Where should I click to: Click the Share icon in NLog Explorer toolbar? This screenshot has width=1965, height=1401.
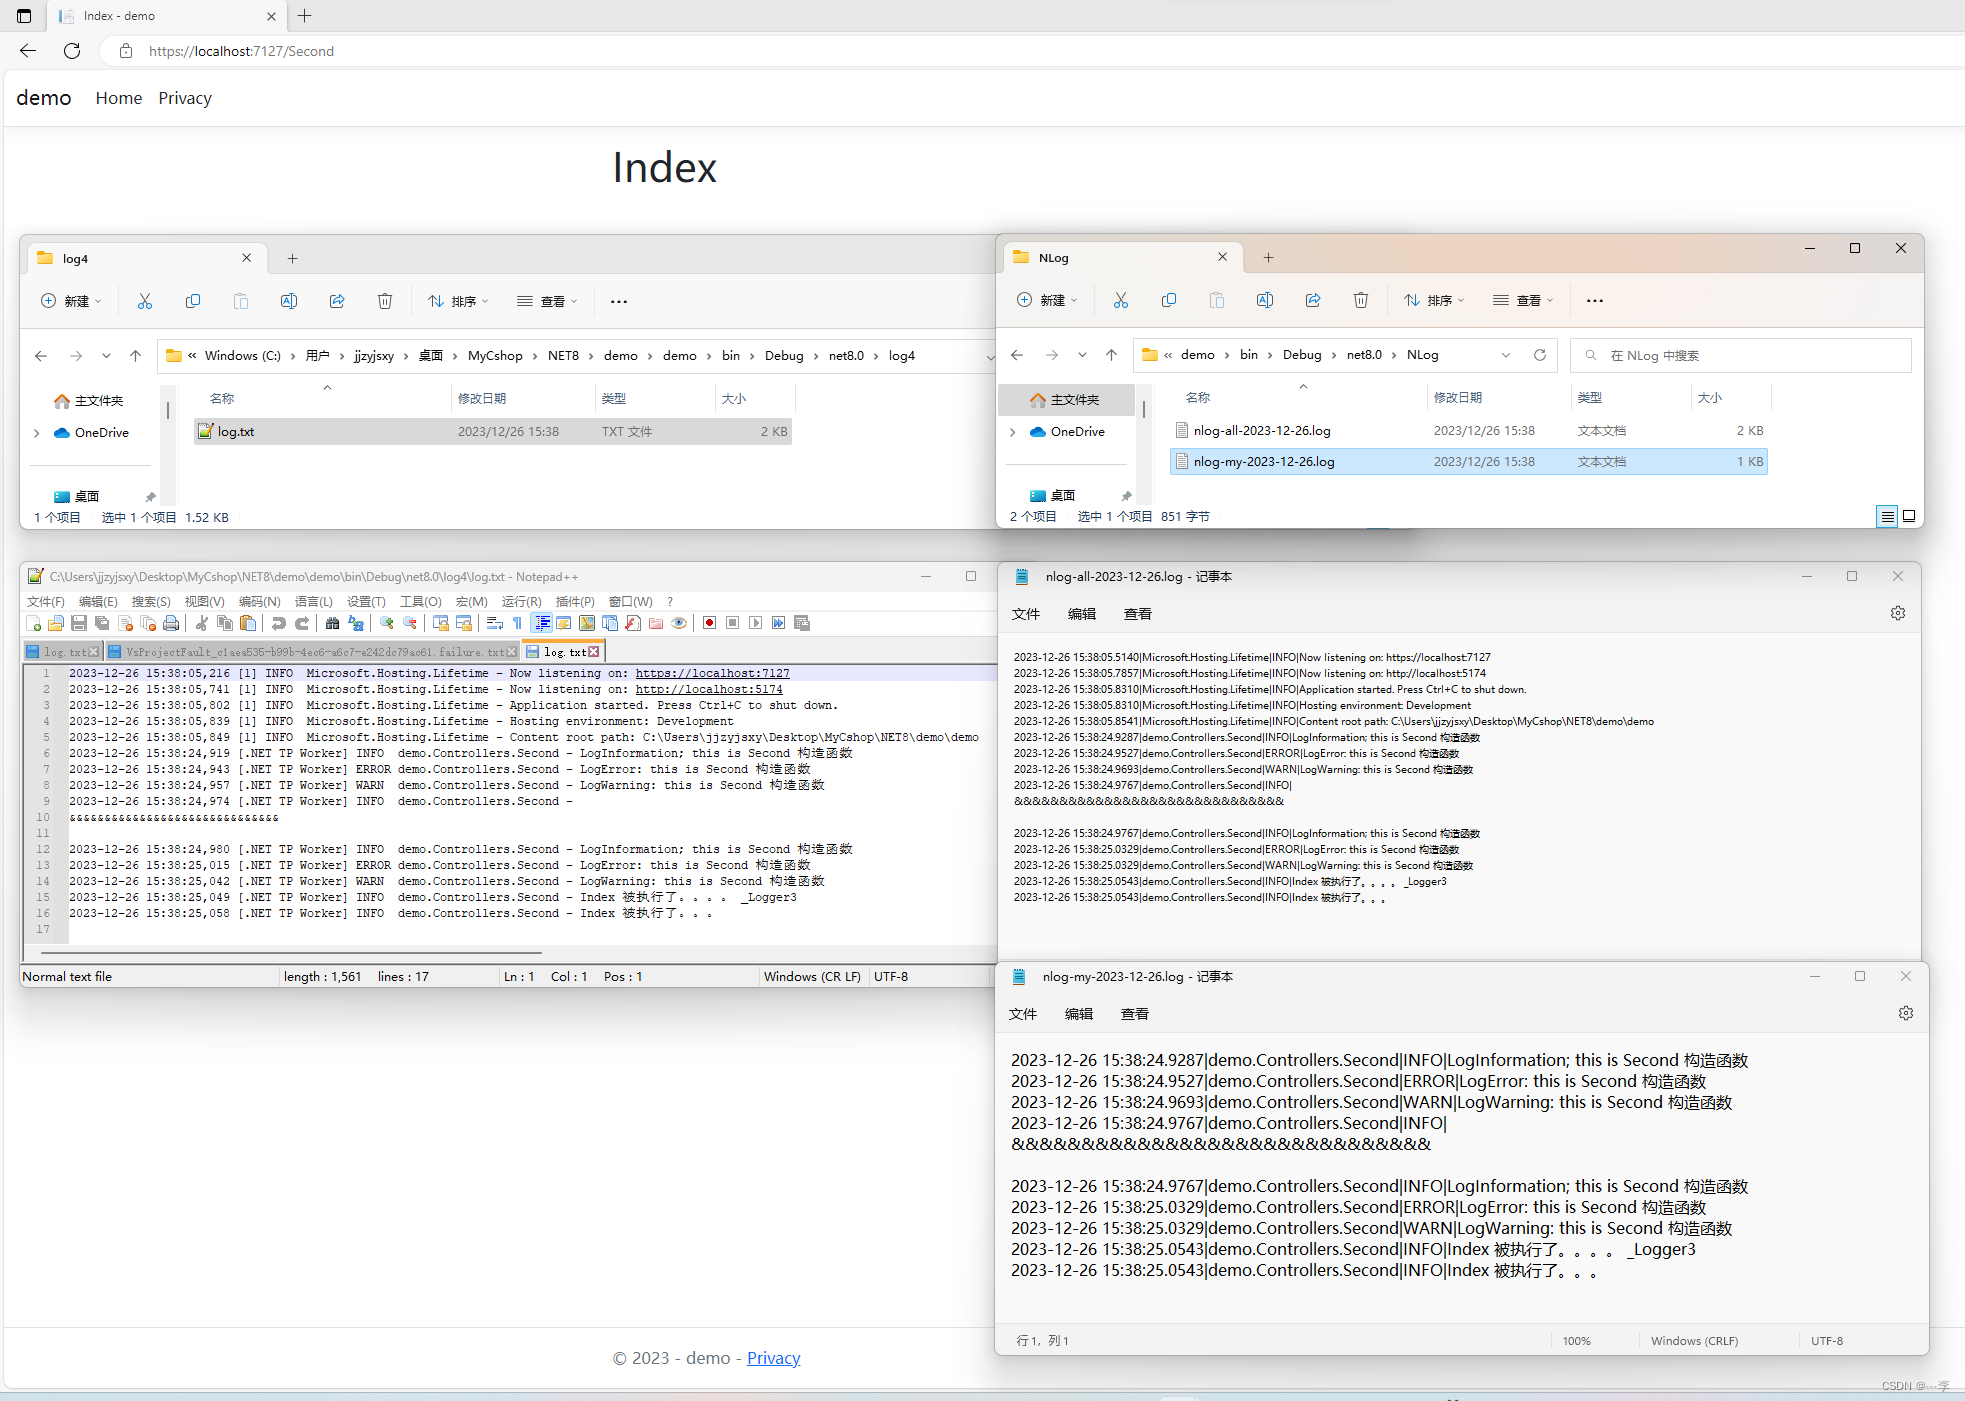click(1313, 300)
